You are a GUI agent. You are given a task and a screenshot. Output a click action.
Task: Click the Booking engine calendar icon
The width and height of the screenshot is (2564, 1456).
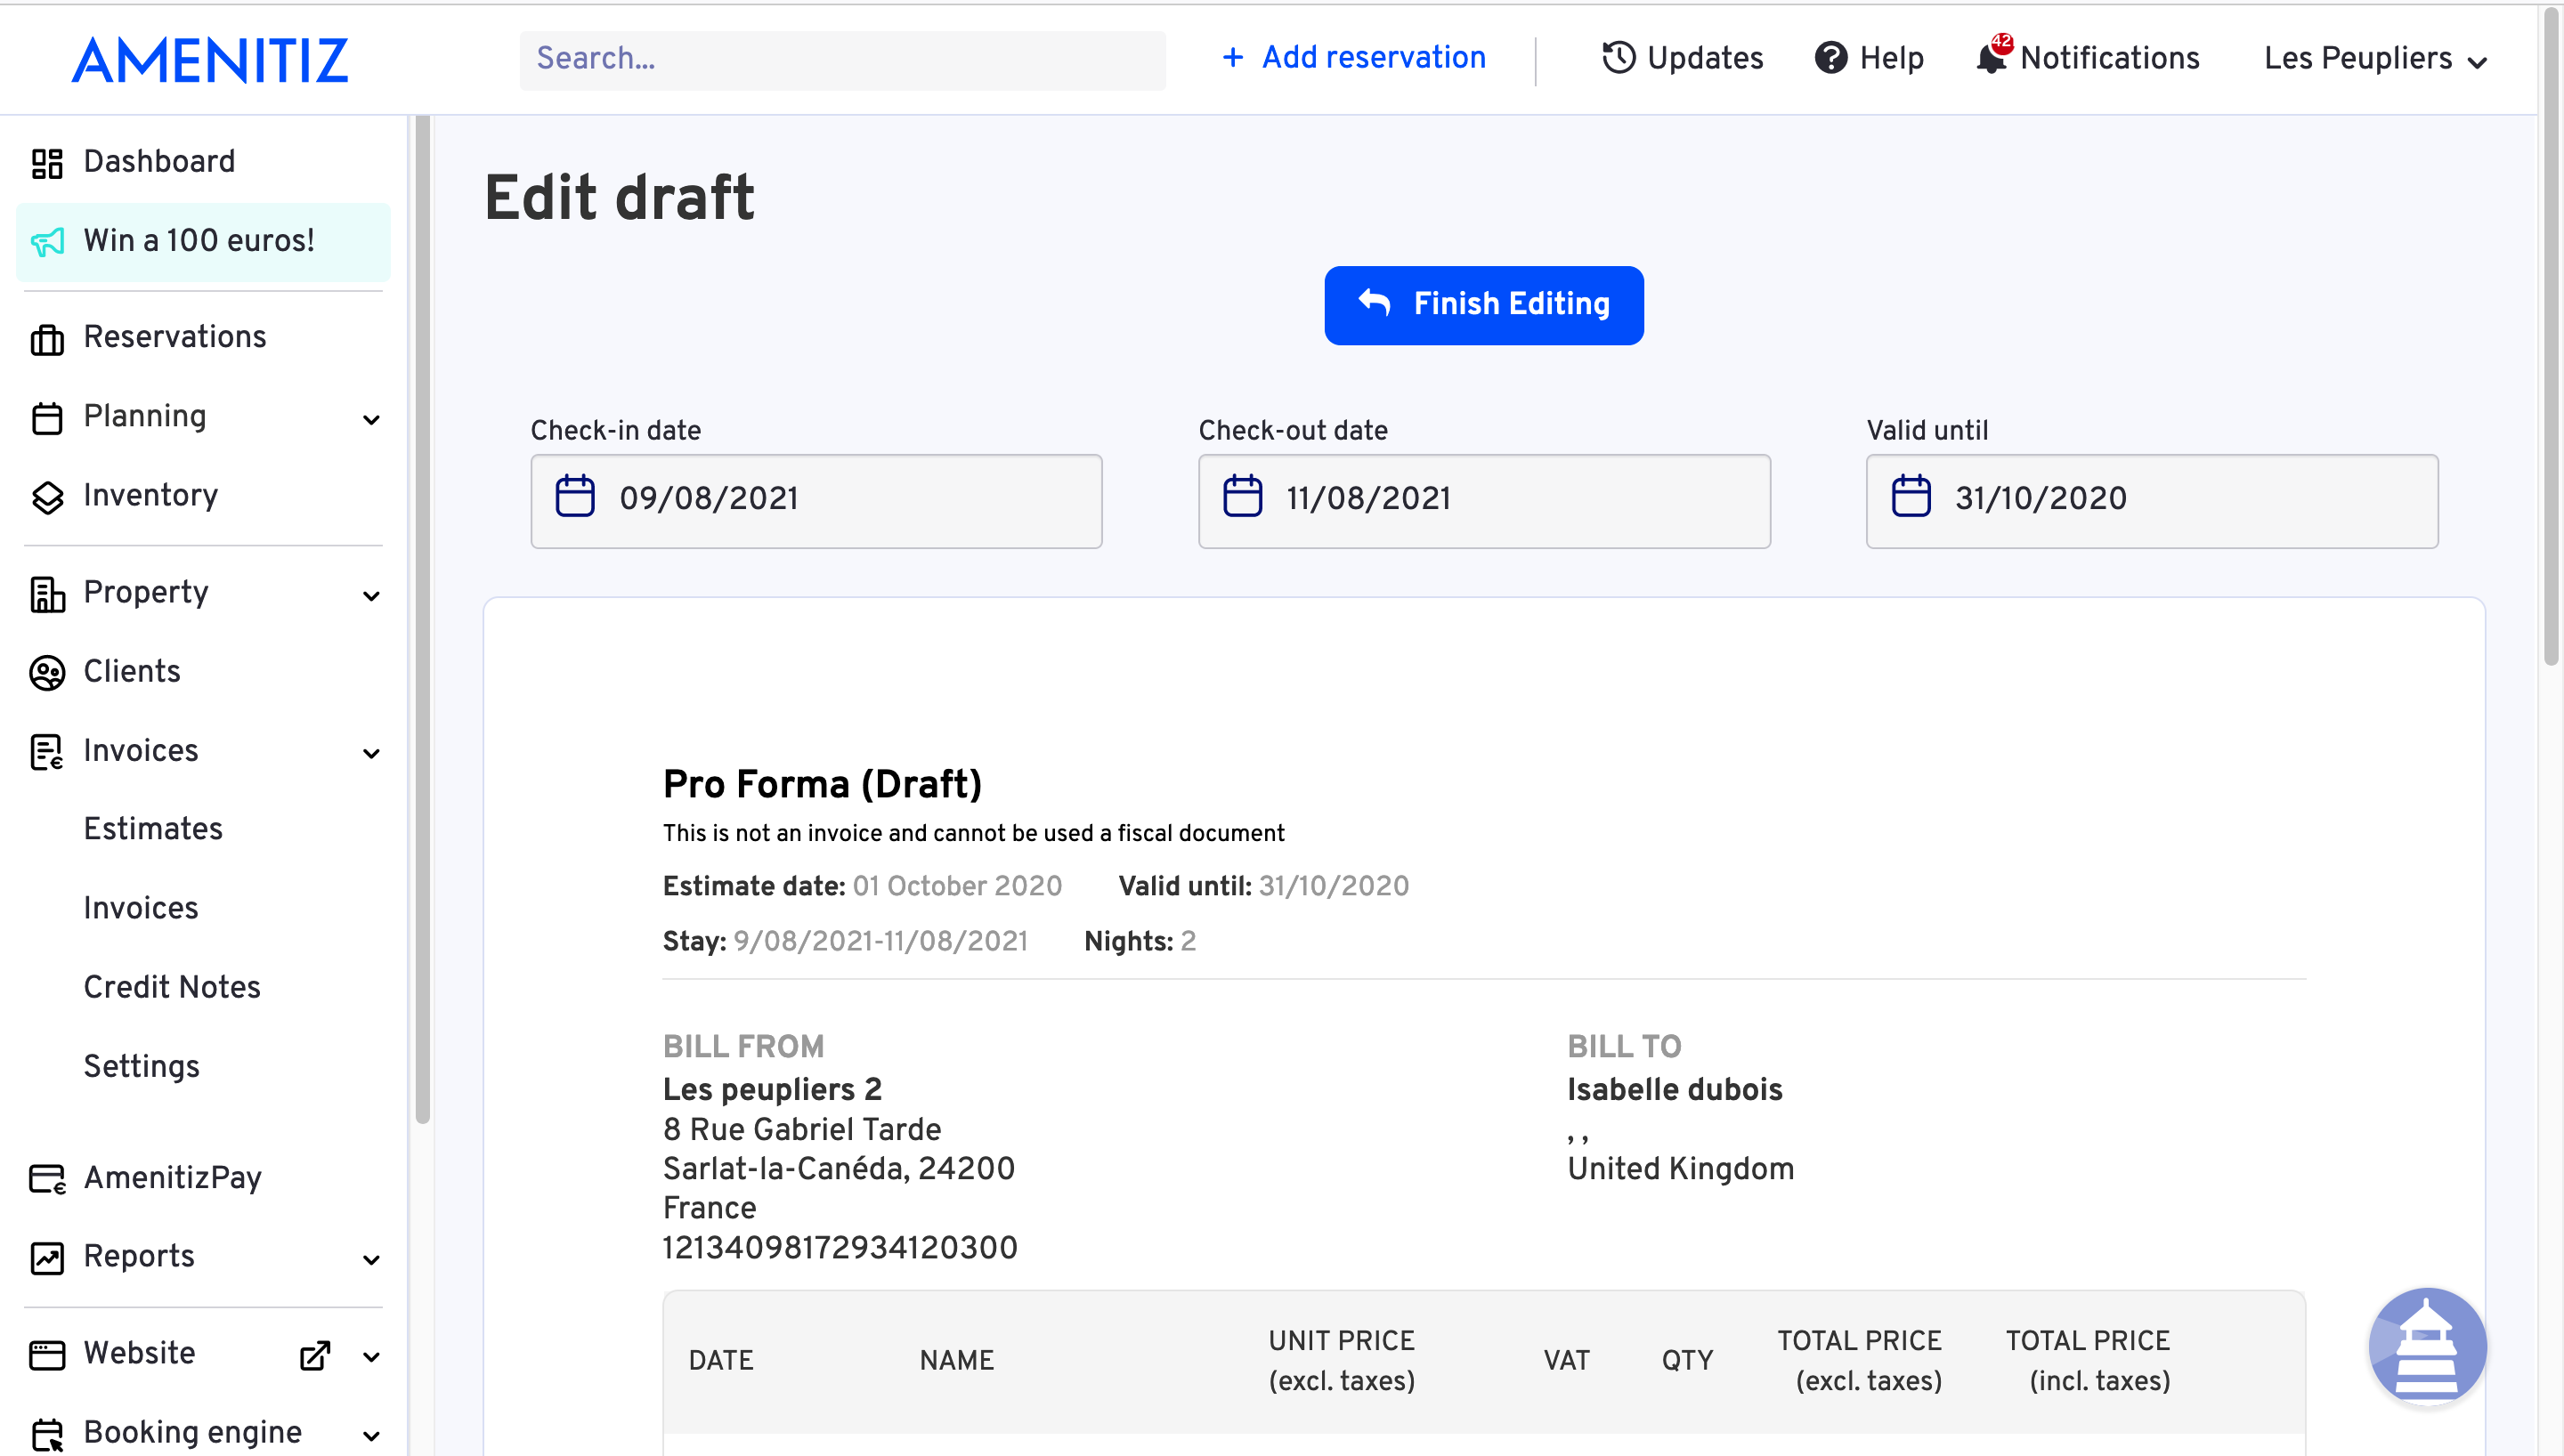(x=47, y=1435)
